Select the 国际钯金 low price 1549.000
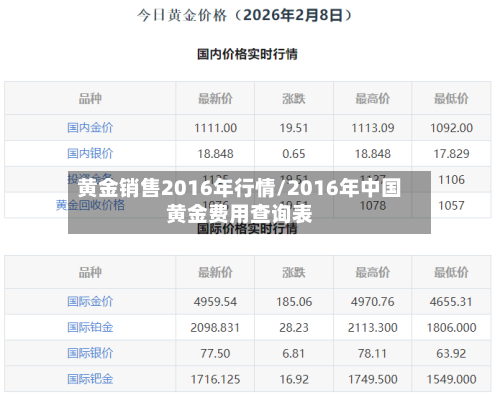The width and height of the screenshot is (500, 405). (451, 380)
